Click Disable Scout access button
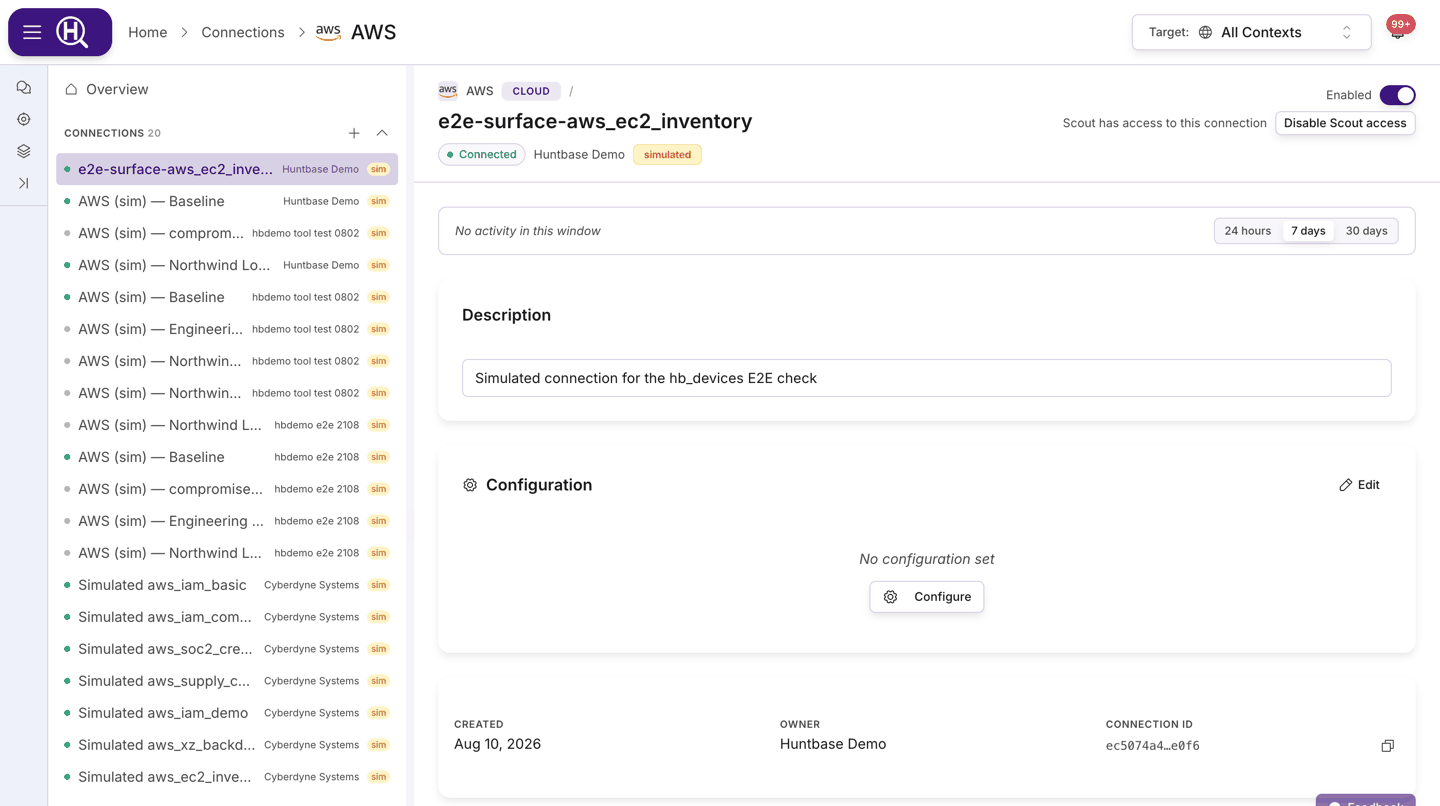This screenshot has width=1440, height=806. point(1345,123)
